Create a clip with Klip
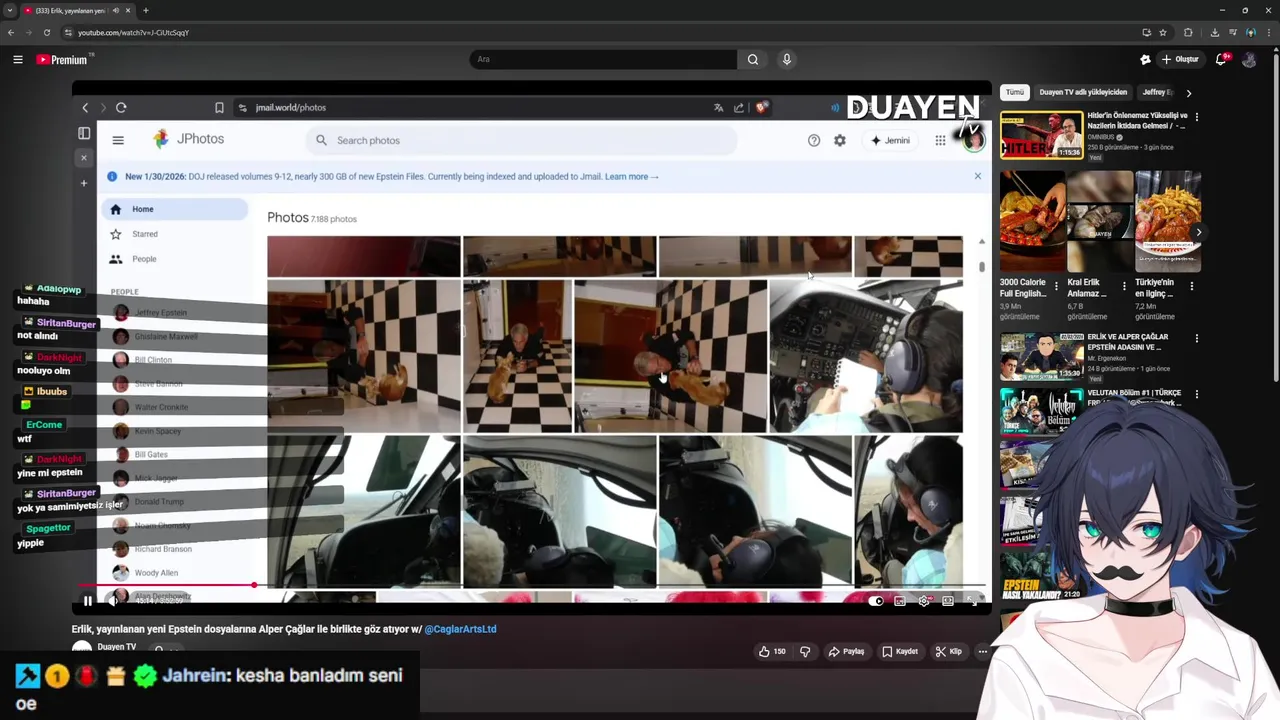Screen dimensions: 1280x720 pos(949,651)
